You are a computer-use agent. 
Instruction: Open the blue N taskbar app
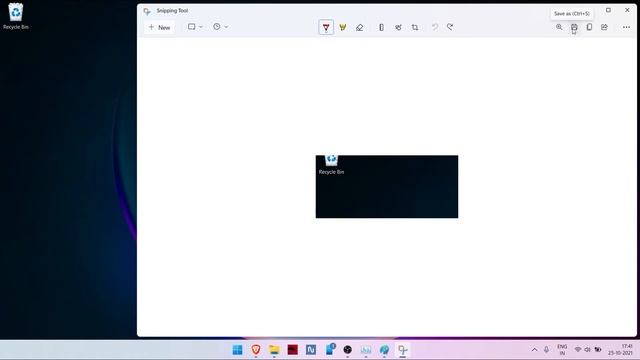click(x=311, y=350)
